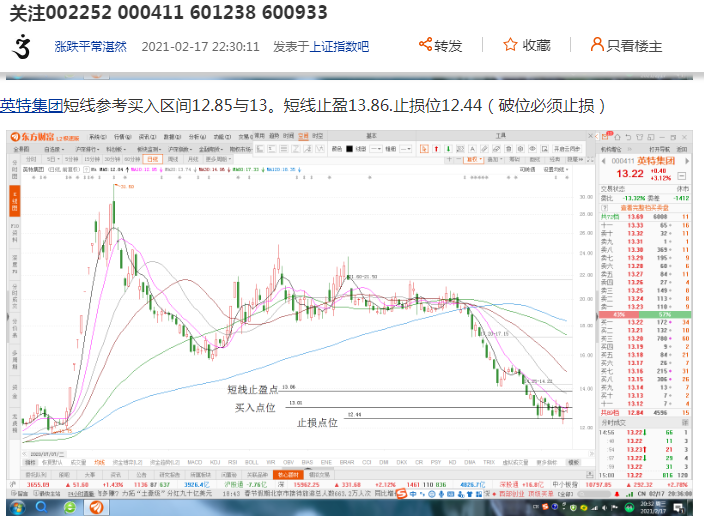Image resolution: width=704 pixels, height=529 pixels.
Task: Open author link 张跌平常湛然
Action: click(x=91, y=46)
